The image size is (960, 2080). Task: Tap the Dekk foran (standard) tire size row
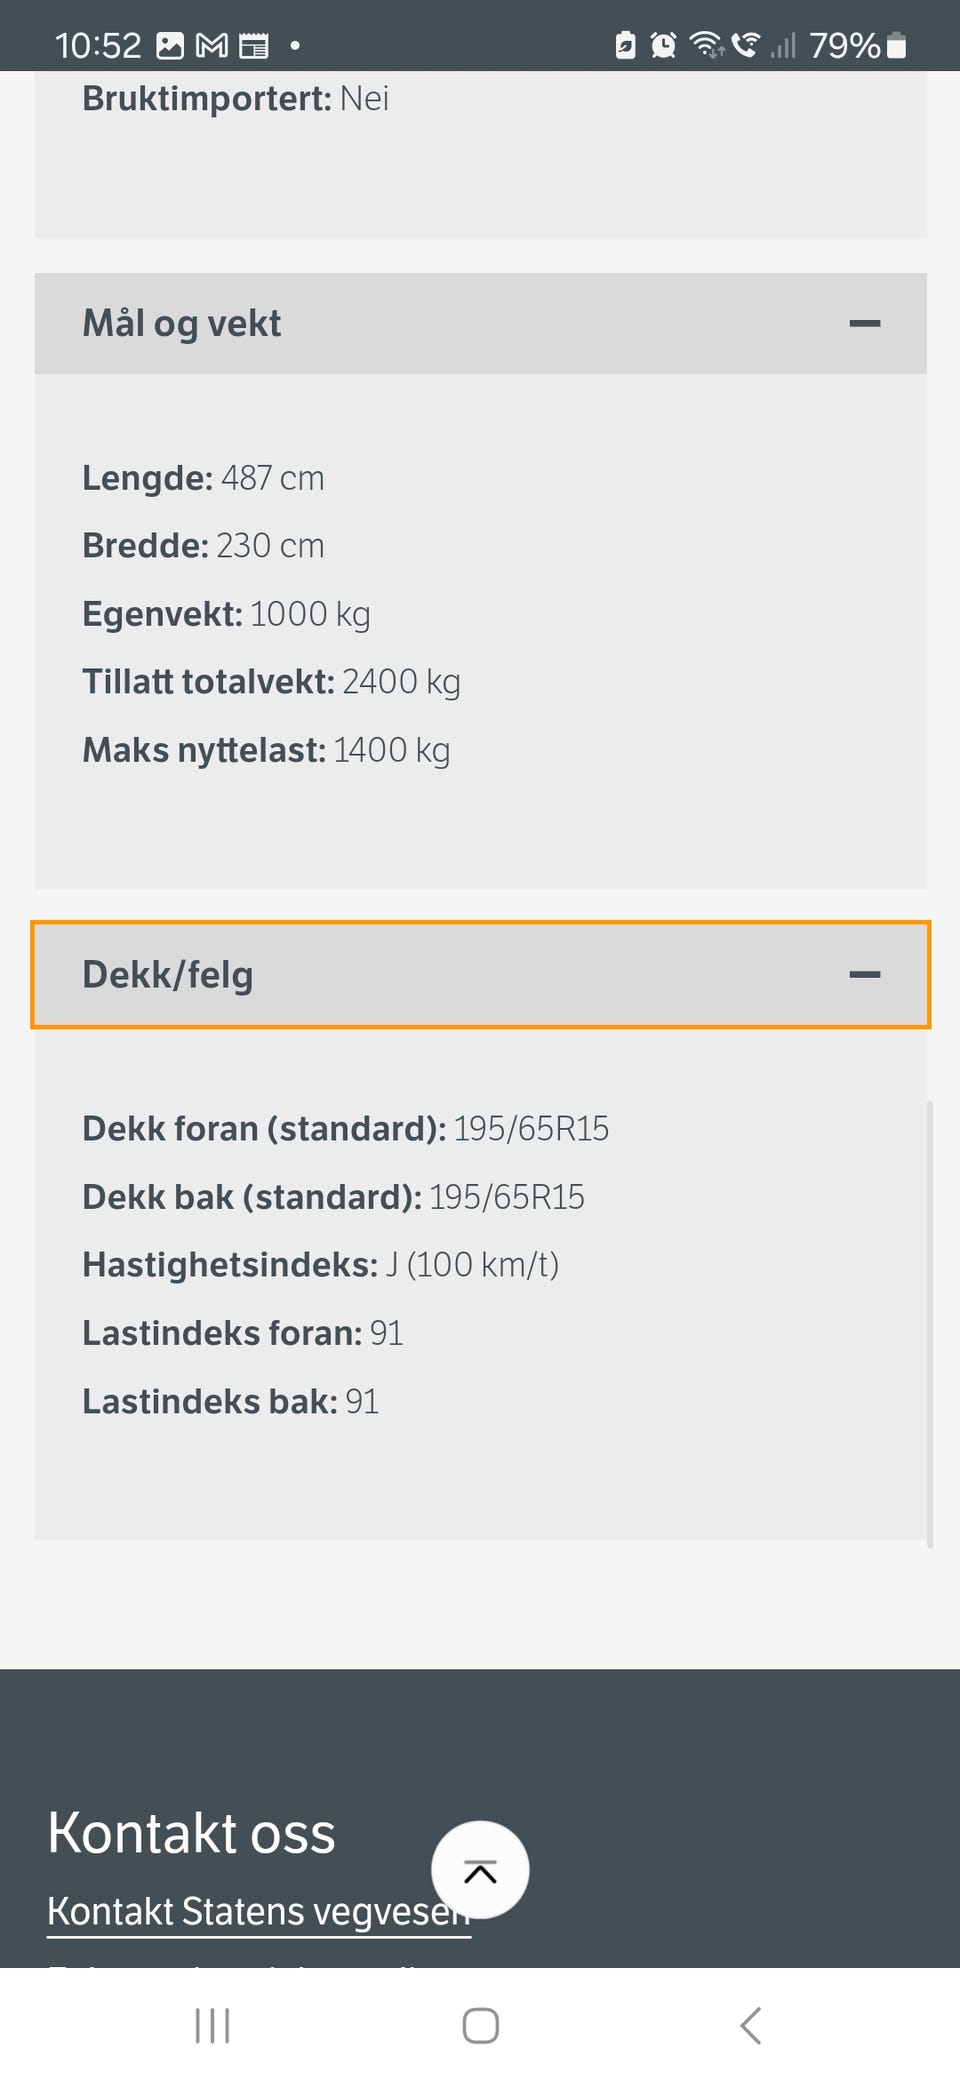click(345, 1129)
